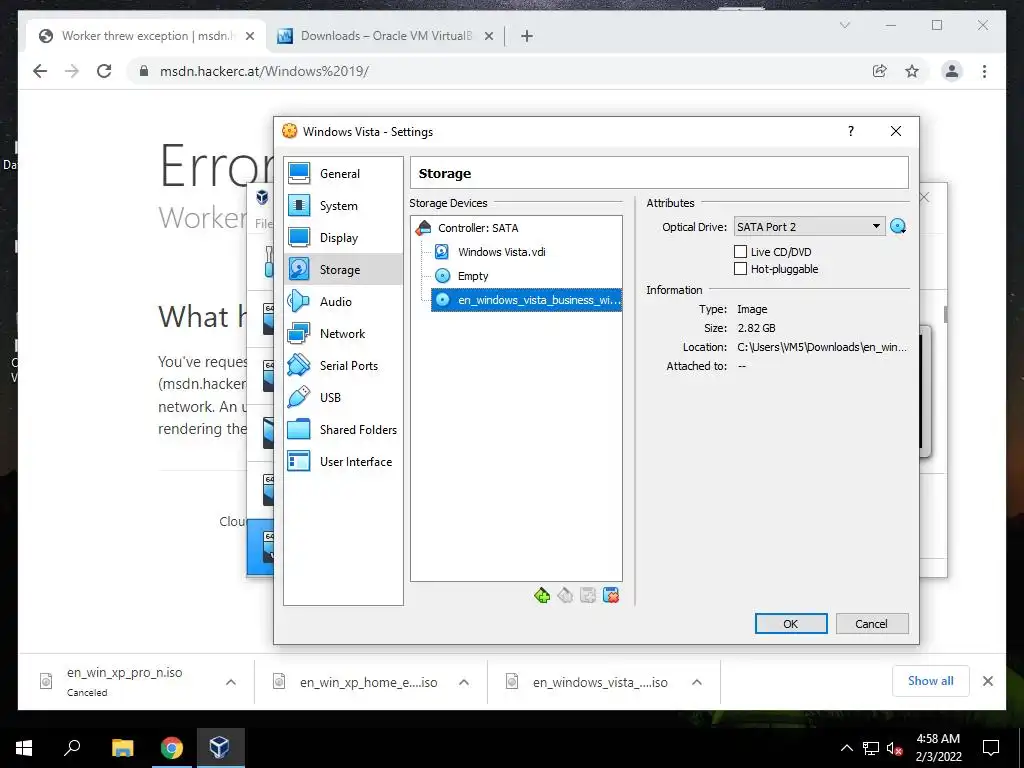1024x768 pixels.
Task: Open the Windows Start menu
Action: 24,748
